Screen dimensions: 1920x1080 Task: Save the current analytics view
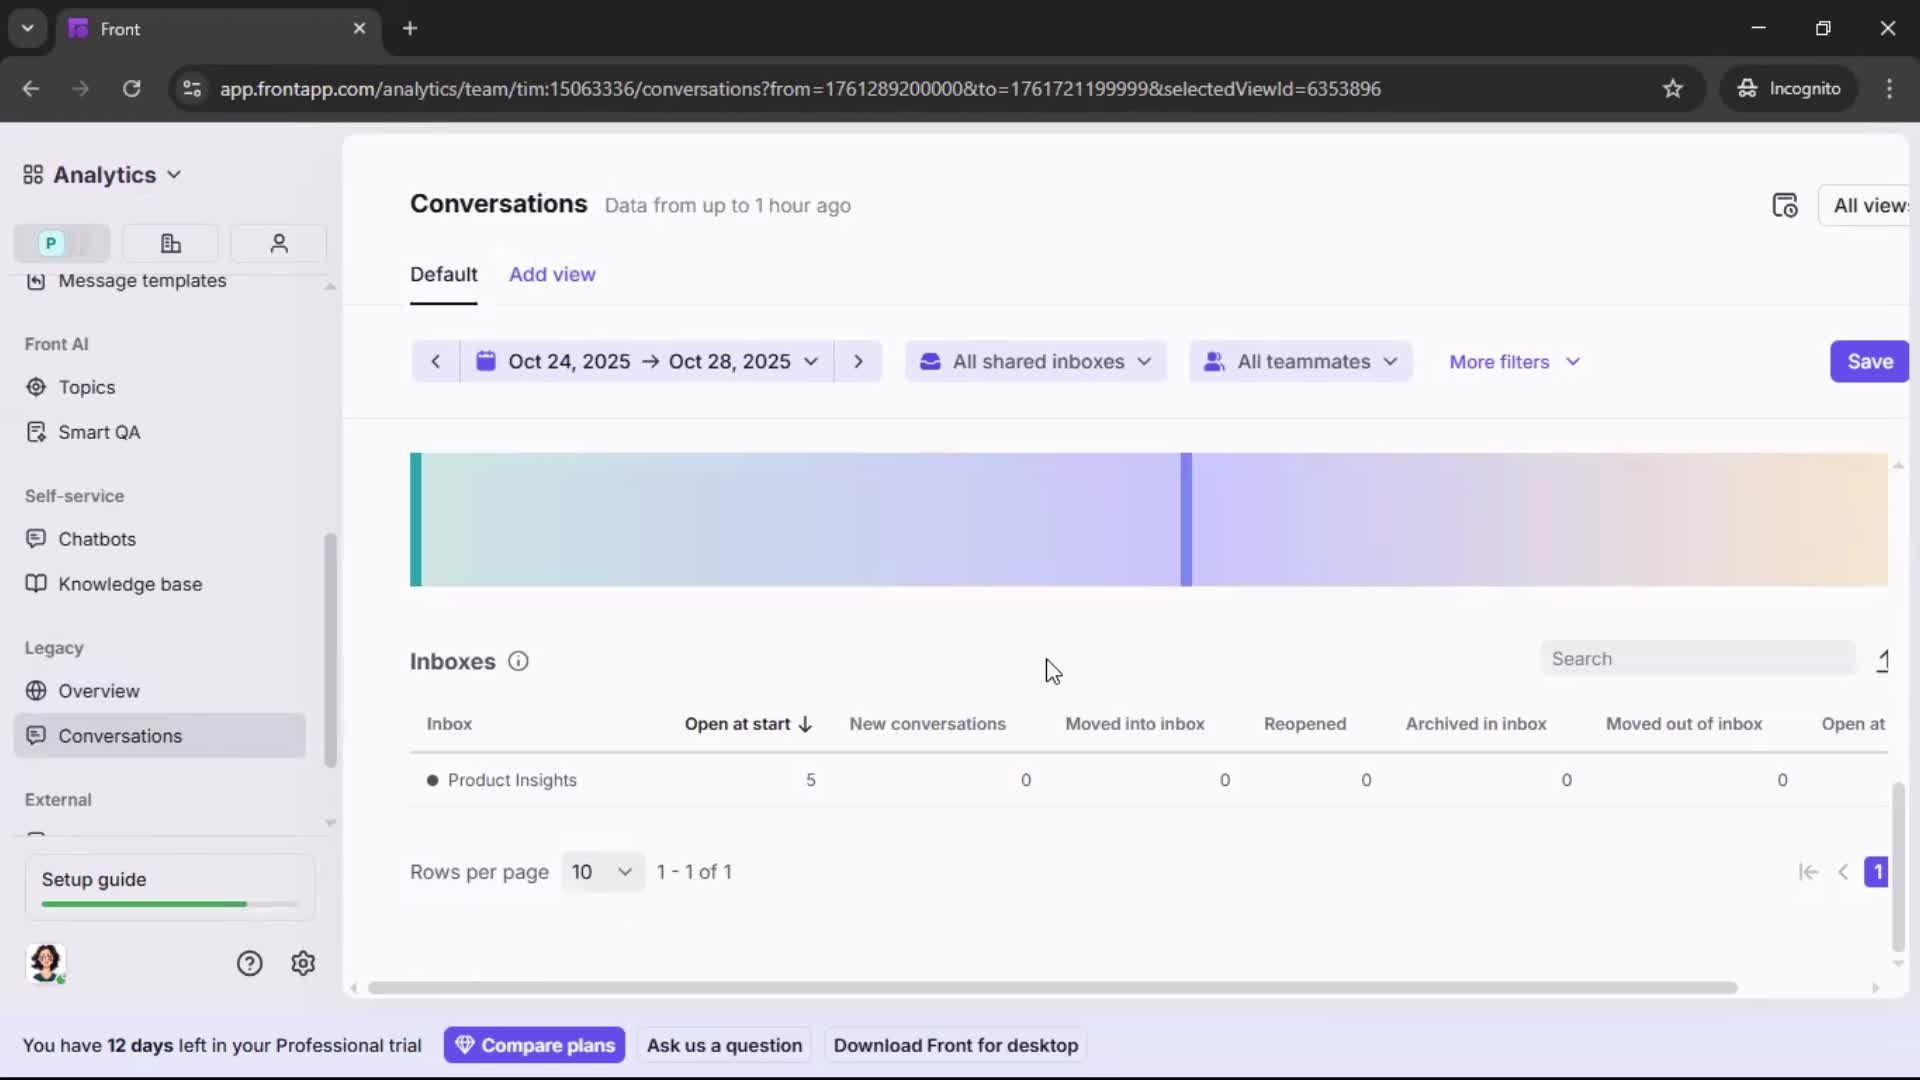pos(1869,361)
